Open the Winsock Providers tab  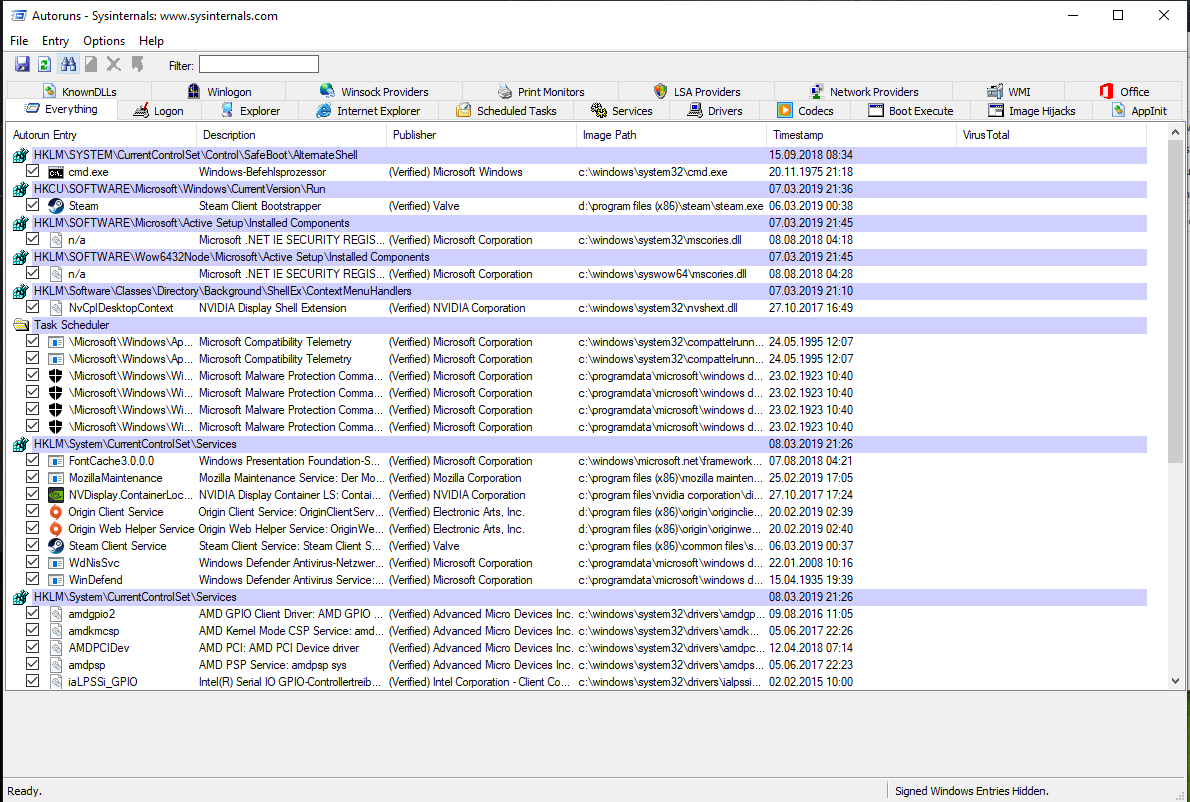[374, 91]
